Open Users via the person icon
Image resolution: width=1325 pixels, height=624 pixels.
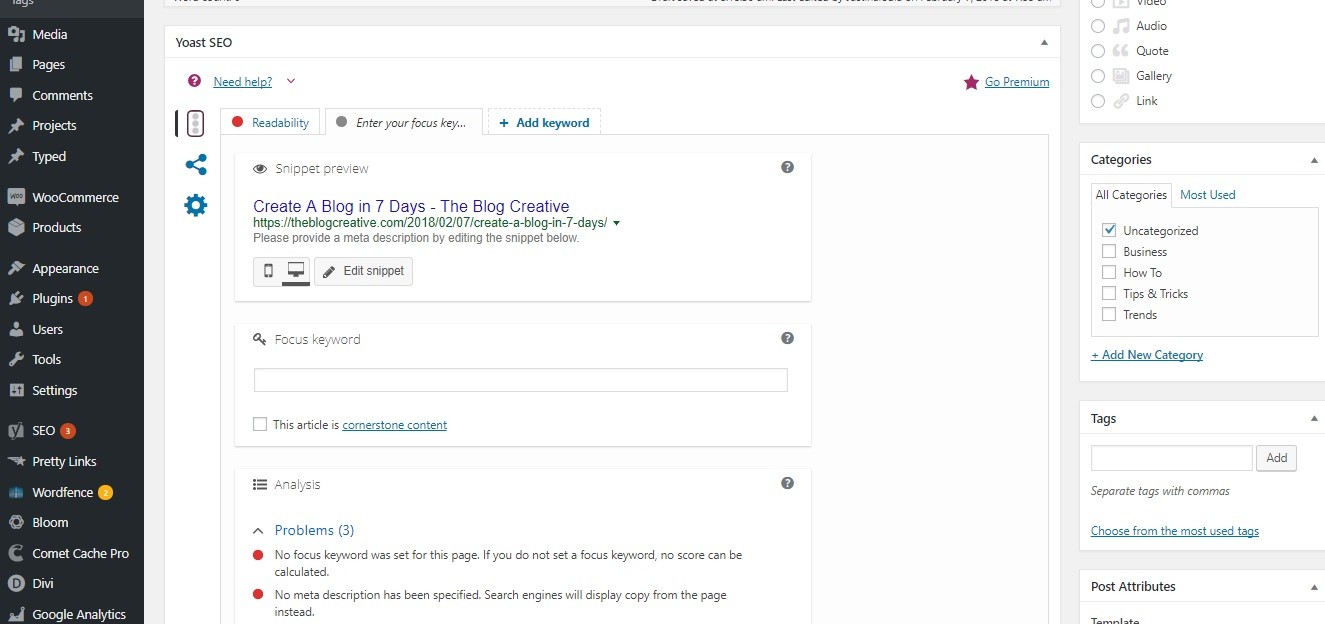(x=16, y=329)
